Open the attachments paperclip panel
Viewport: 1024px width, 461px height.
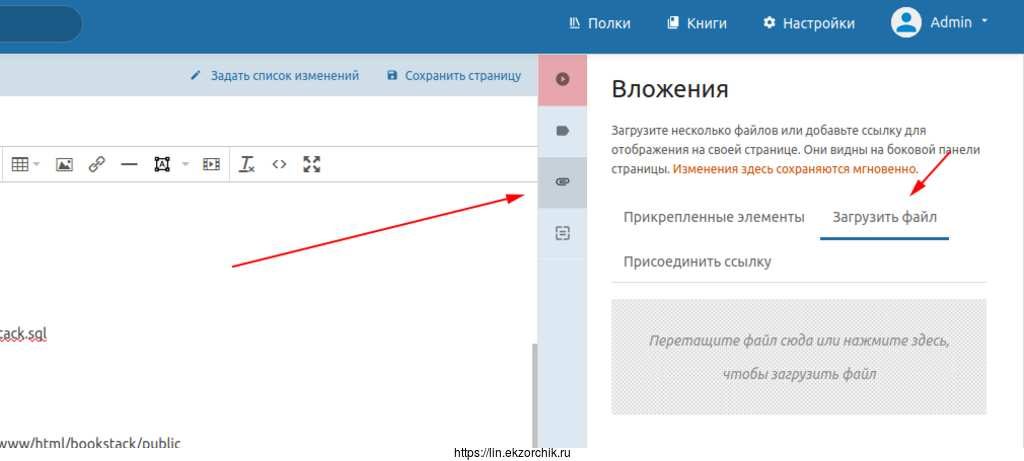click(x=563, y=182)
